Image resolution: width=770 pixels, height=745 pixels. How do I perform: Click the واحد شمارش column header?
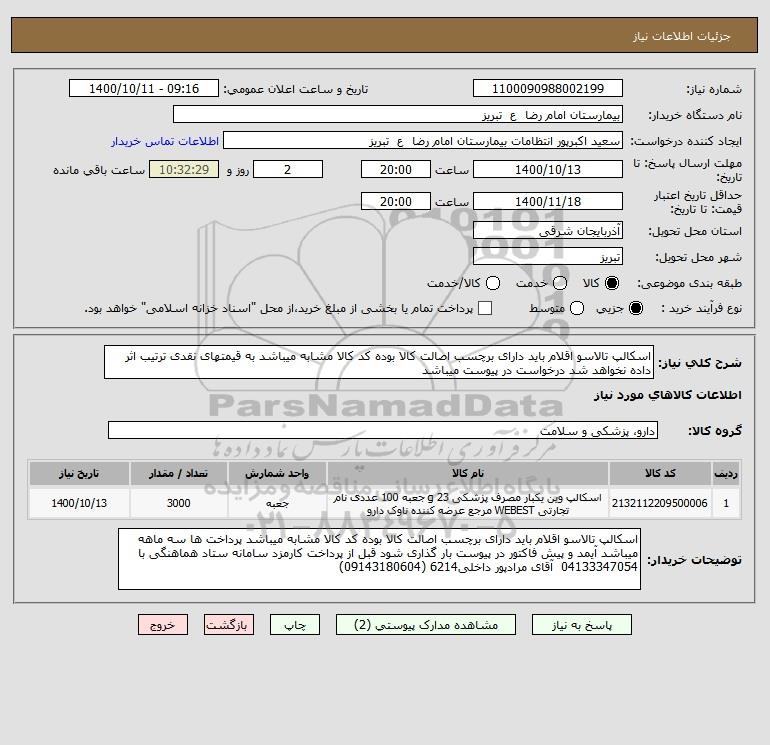coord(277,473)
